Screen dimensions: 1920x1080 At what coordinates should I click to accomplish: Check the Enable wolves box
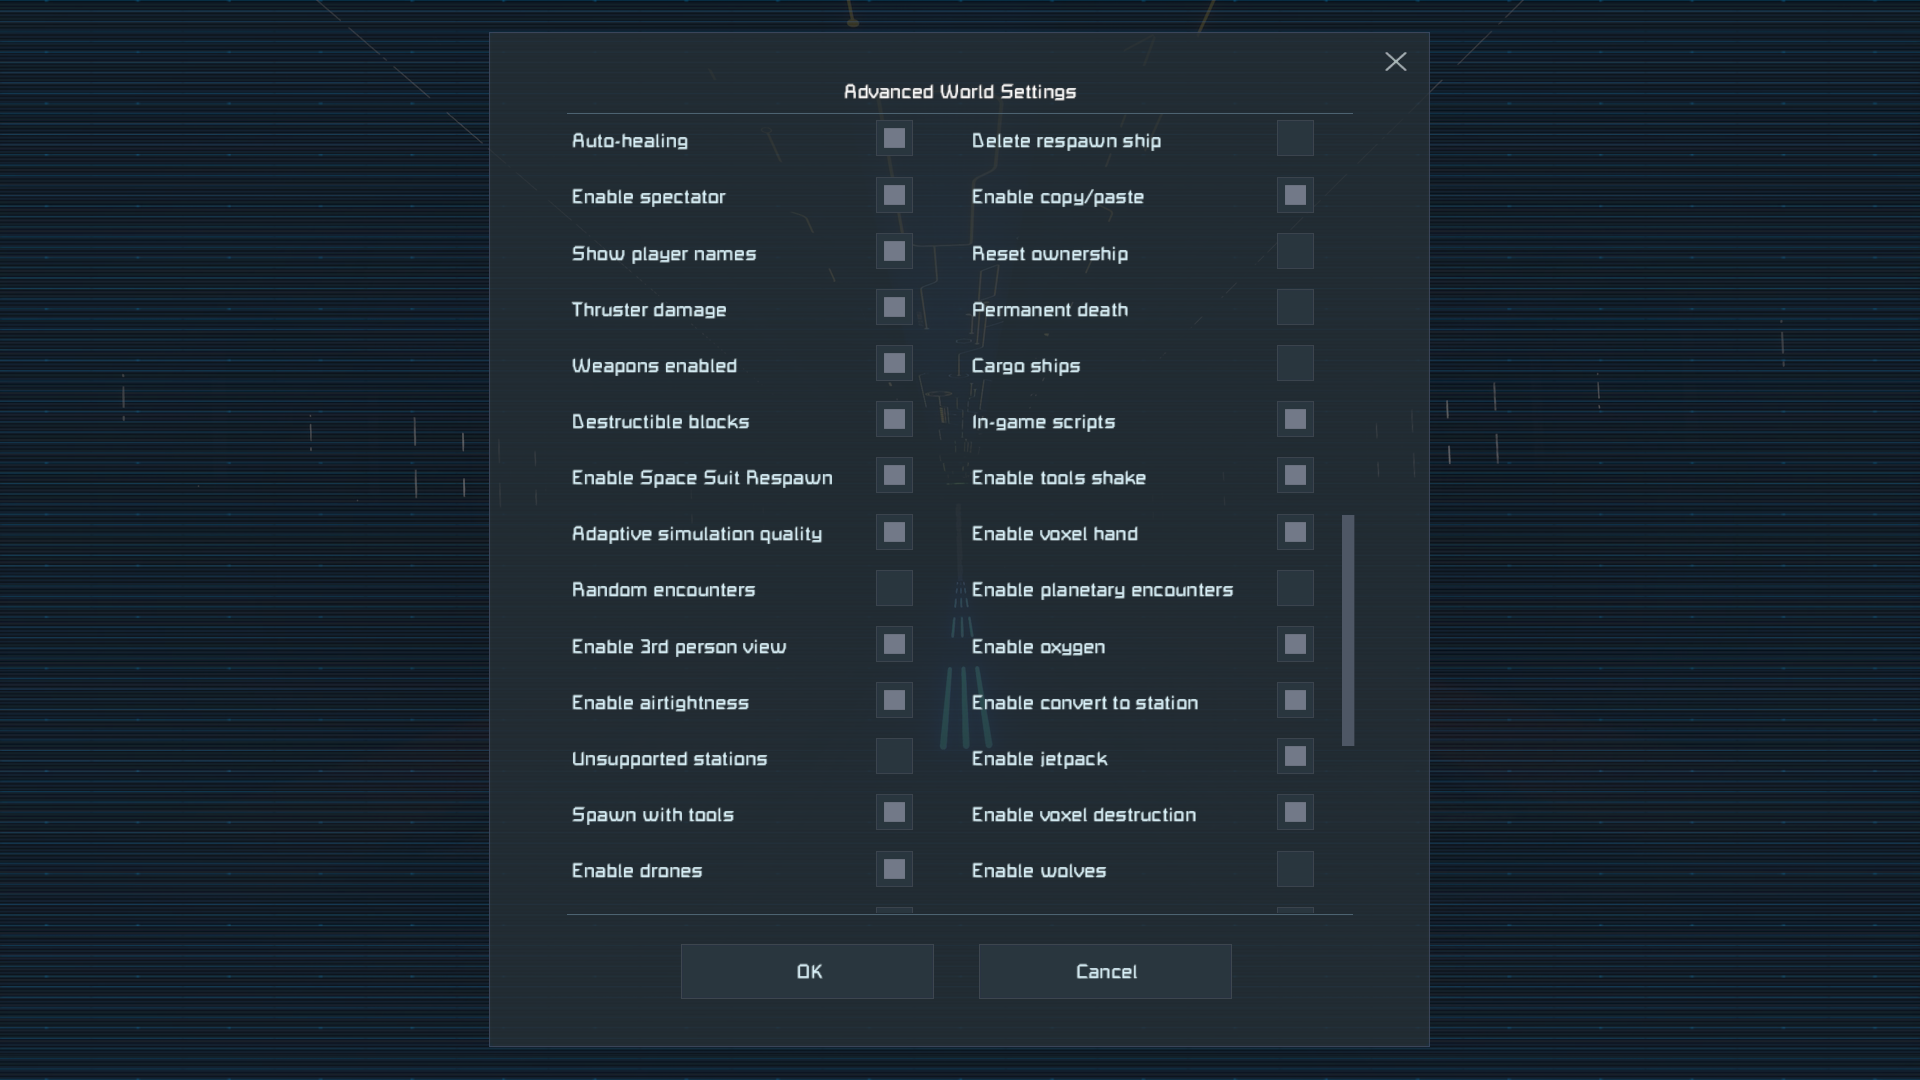coord(1295,869)
